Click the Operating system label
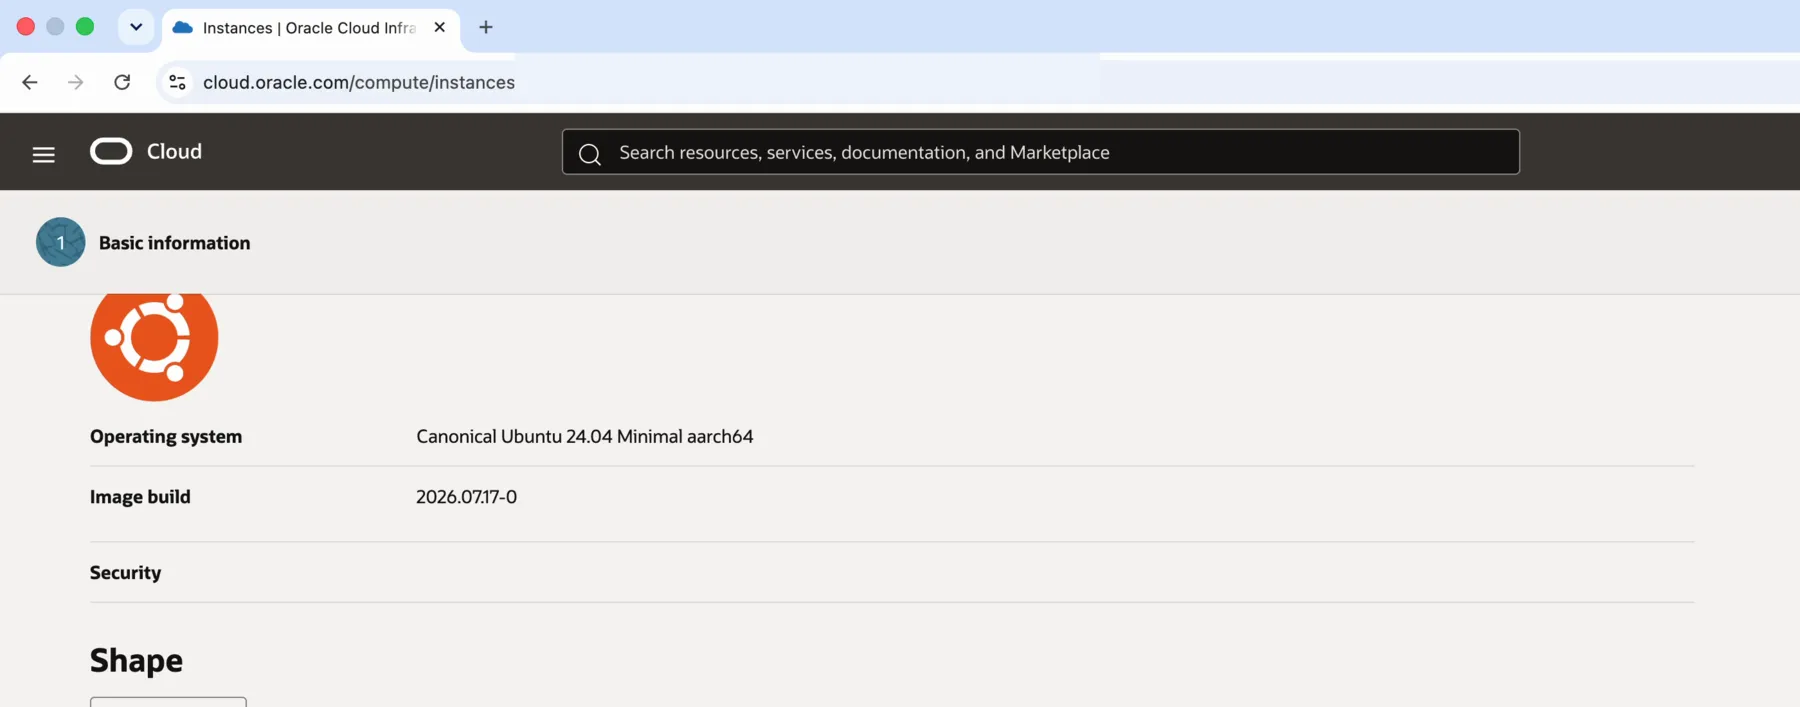Screen dimensions: 1800x707 pyautogui.click(x=166, y=436)
